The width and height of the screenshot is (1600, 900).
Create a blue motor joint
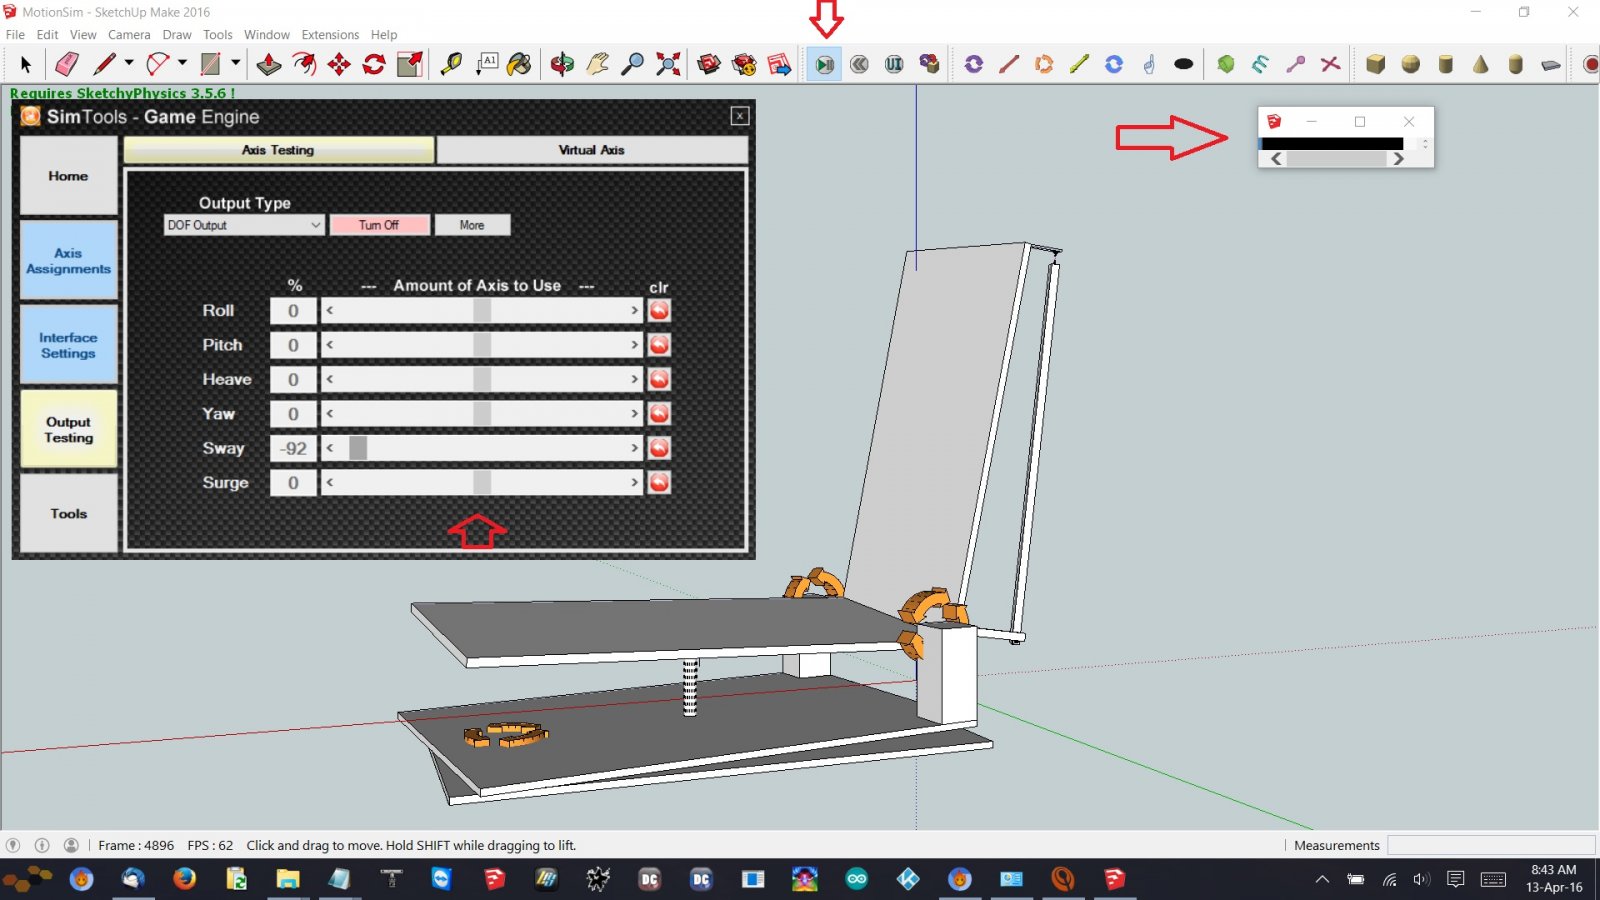pyautogui.click(x=1113, y=65)
